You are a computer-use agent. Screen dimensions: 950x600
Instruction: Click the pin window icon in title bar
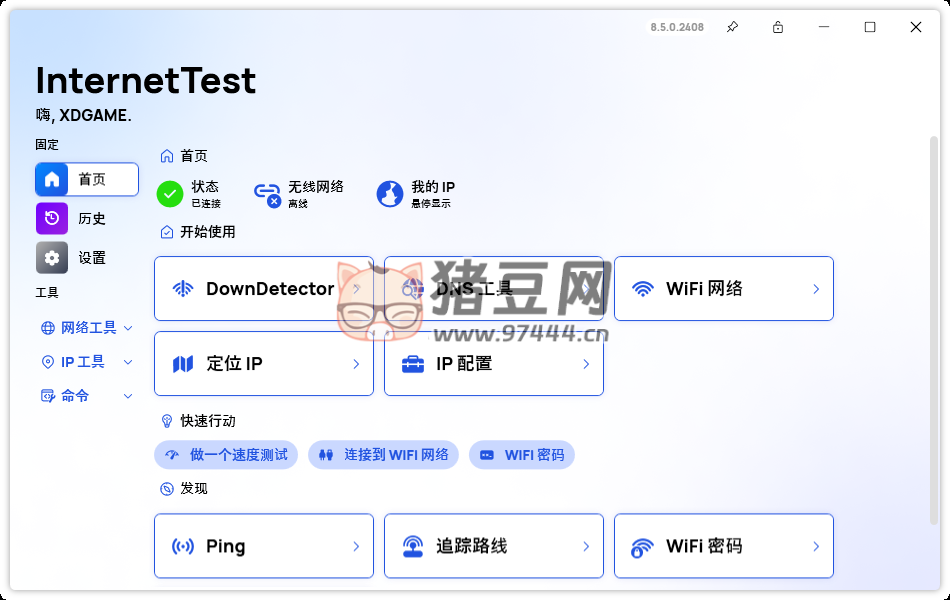[732, 27]
